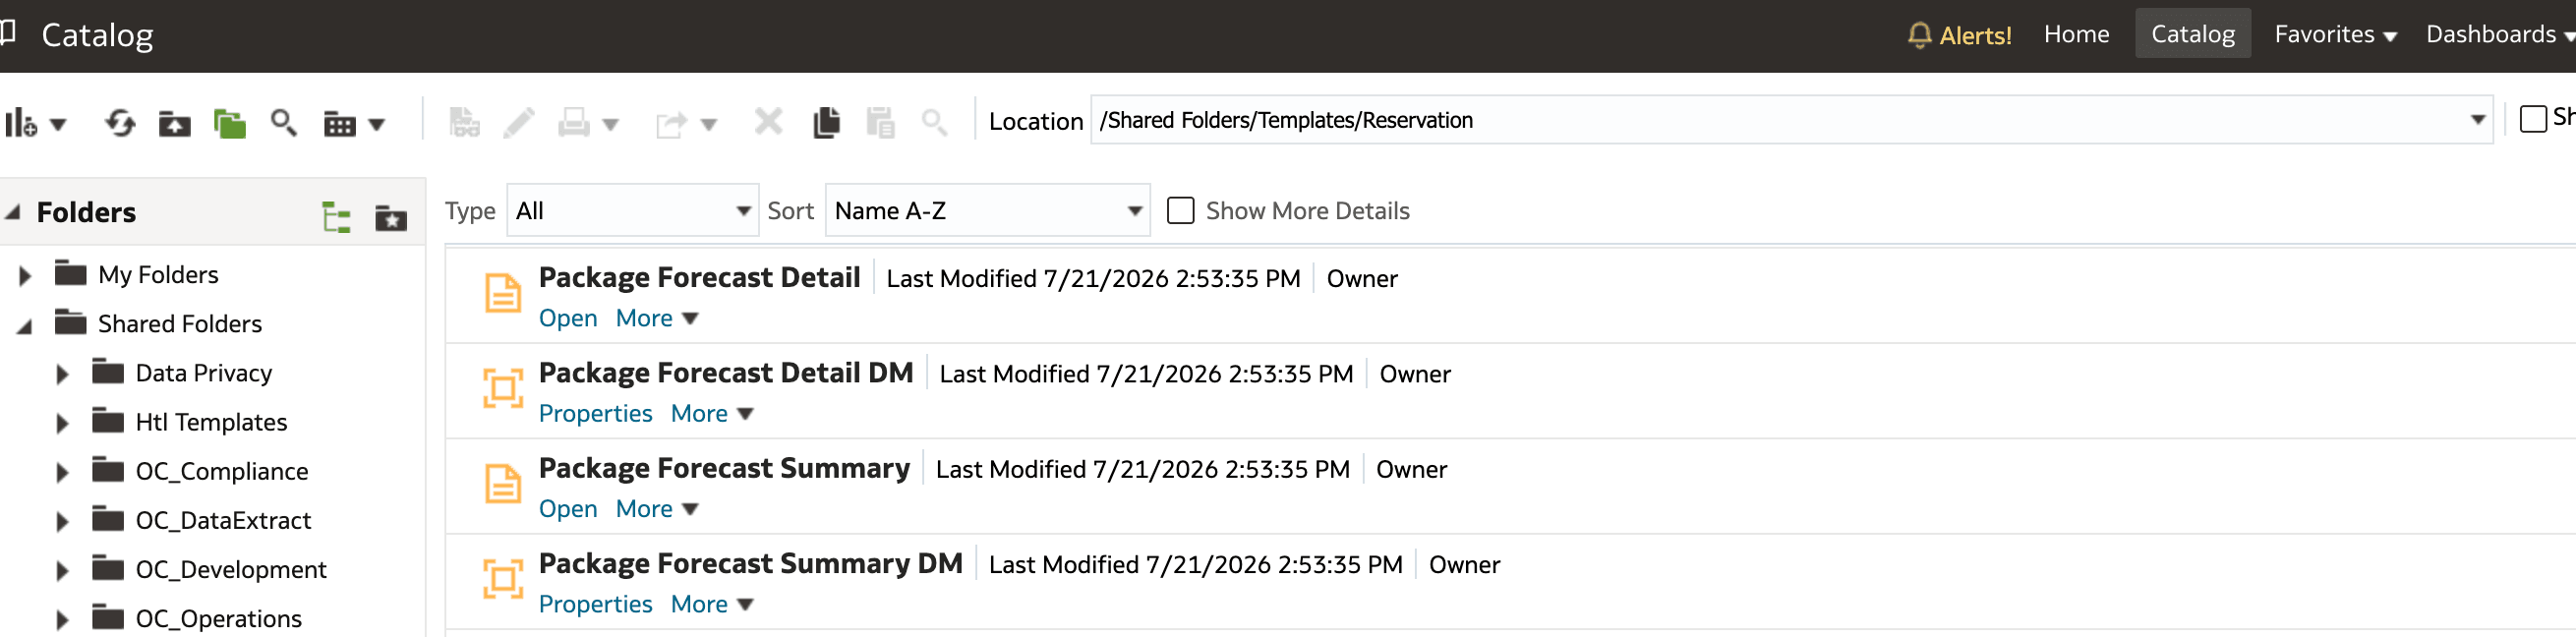
Task: Open the Sort dropdown Name A-Z
Action: click(988, 210)
